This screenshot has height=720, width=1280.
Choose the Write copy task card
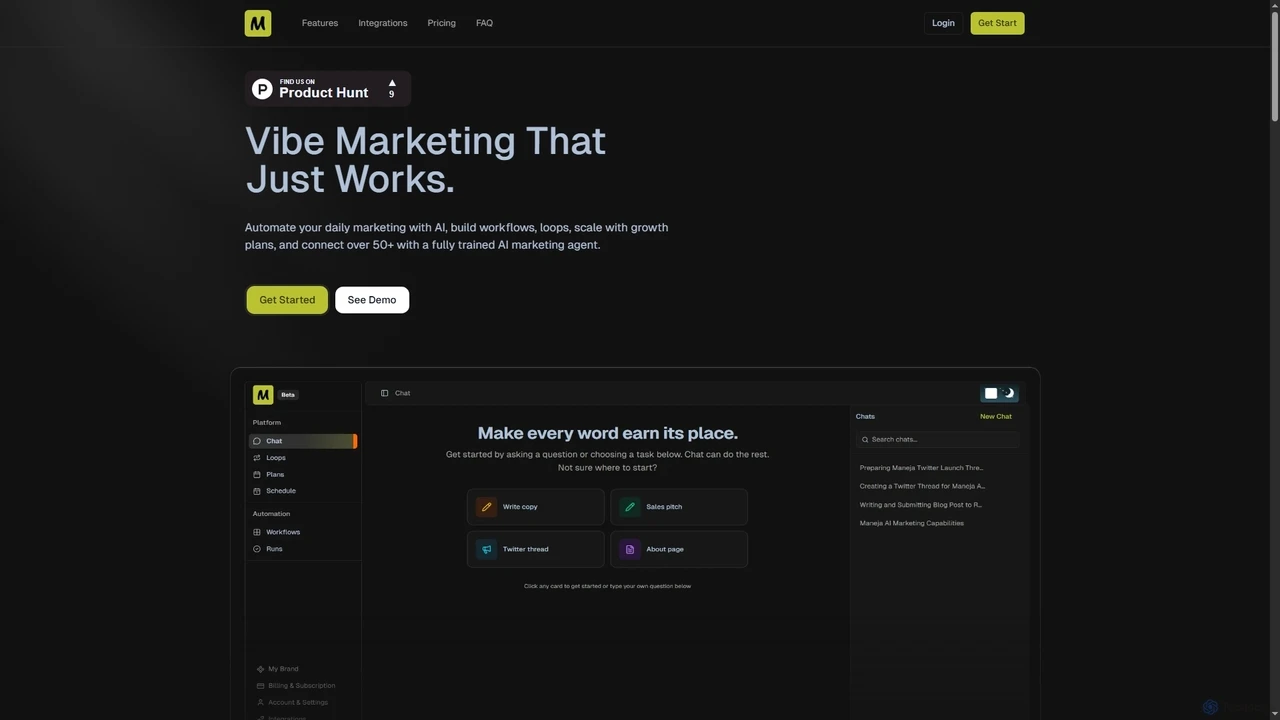(x=536, y=507)
